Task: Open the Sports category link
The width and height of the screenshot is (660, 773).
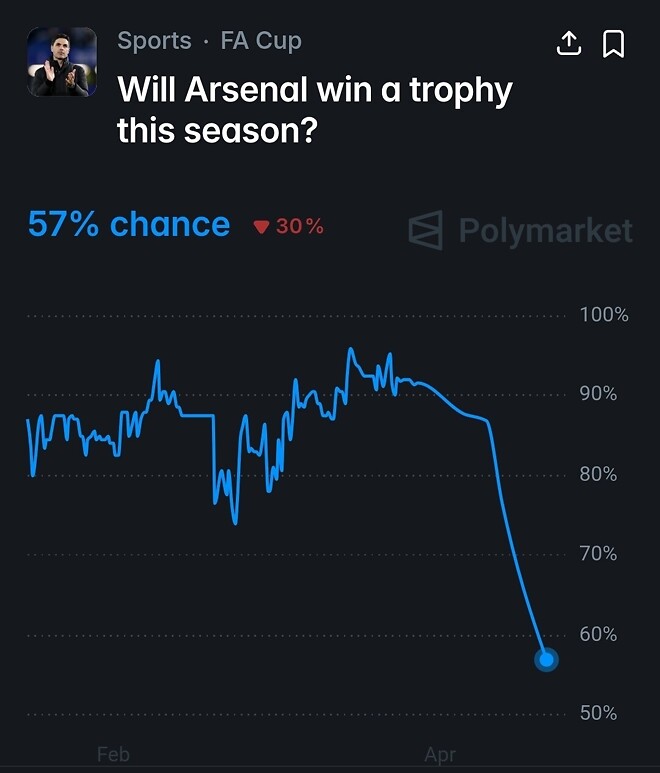Action: click(x=154, y=41)
